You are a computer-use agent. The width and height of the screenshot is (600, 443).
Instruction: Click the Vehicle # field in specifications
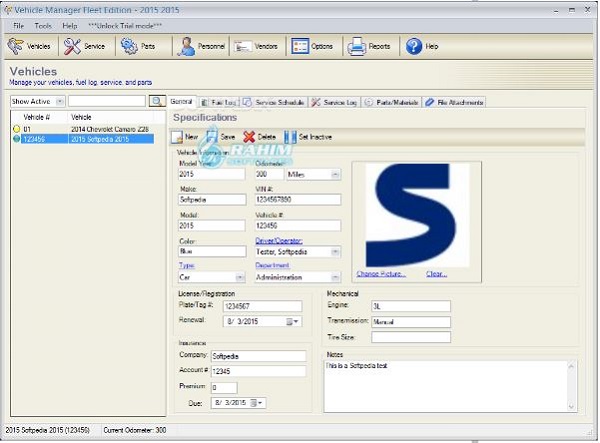(297, 225)
